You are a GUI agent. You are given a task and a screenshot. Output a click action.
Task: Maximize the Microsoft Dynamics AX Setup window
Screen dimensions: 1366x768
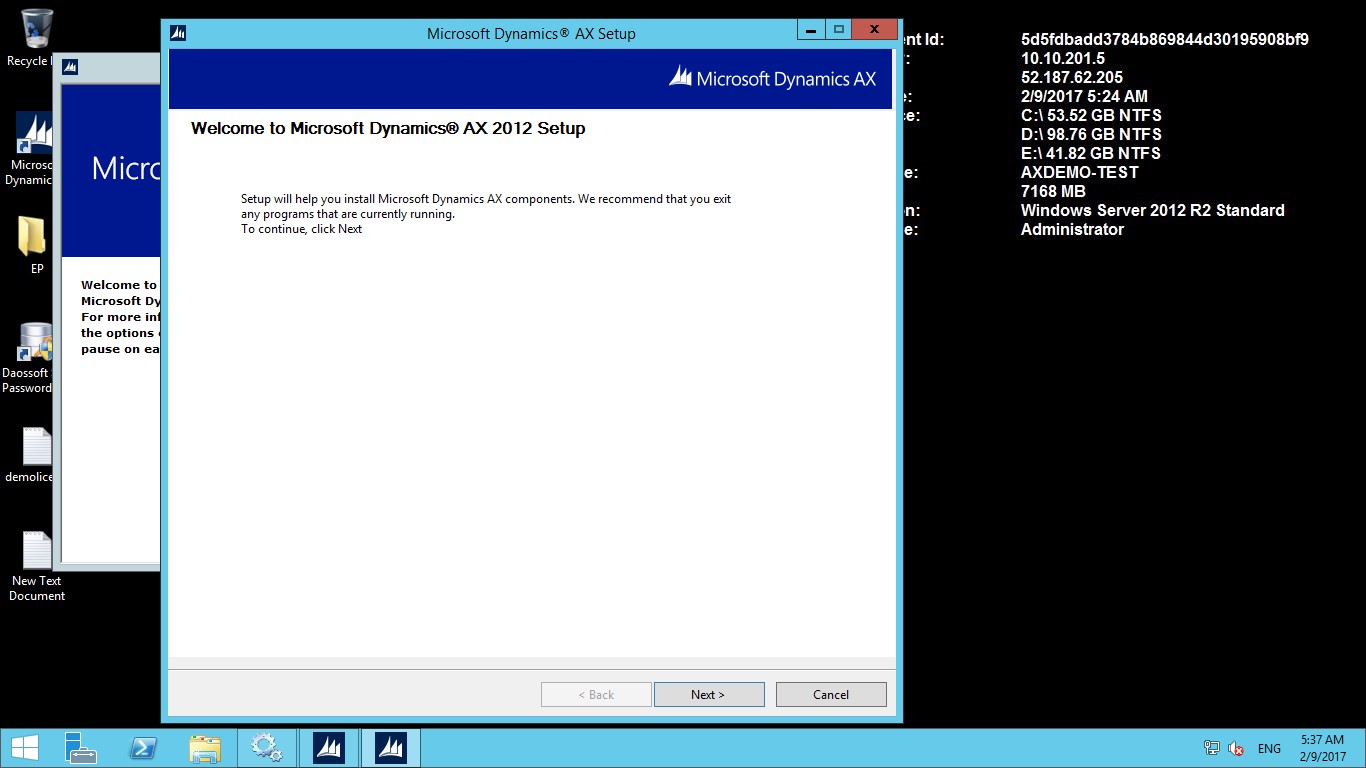[x=839, y=30]
